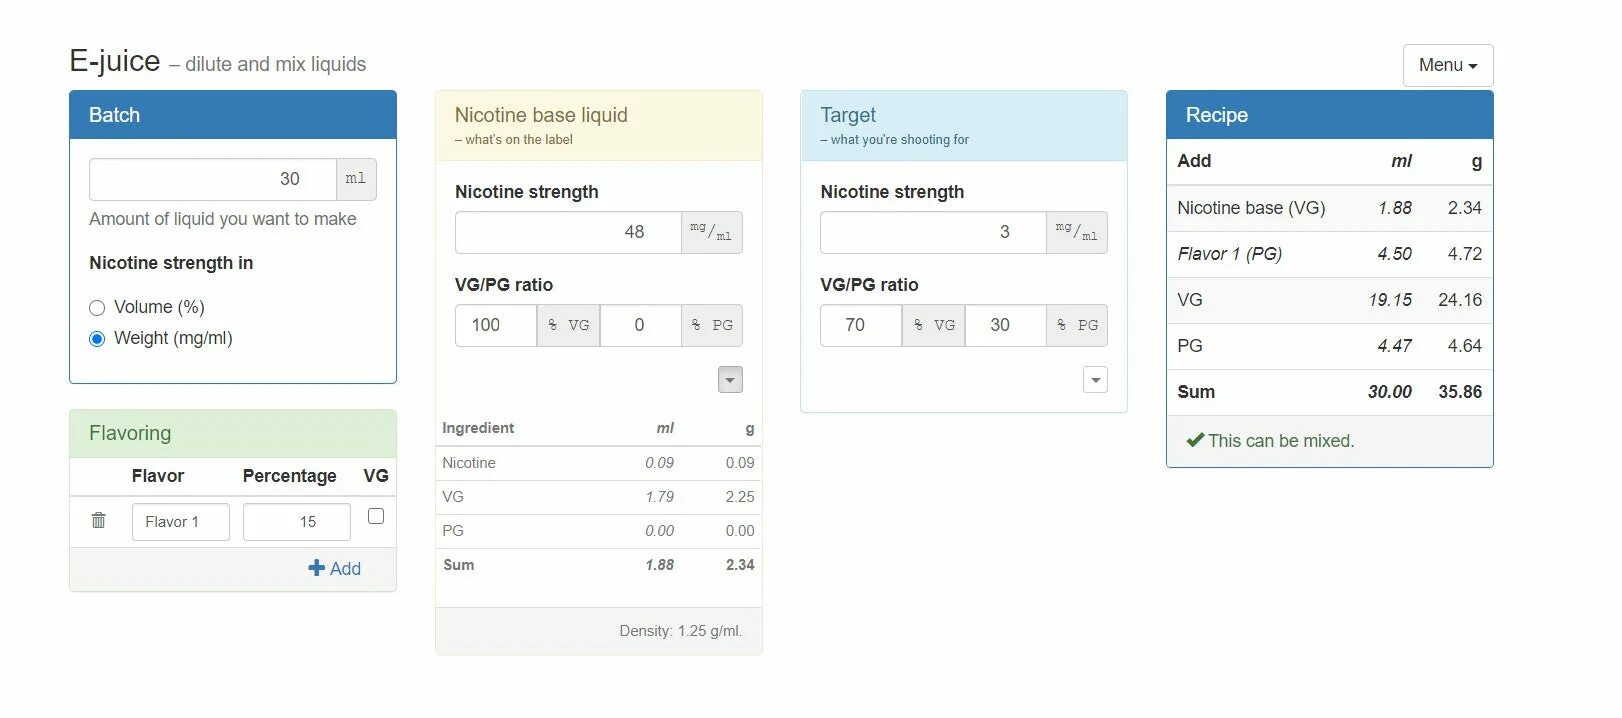Viewport: 1622px width, 718px height.
Task: Focus the base liquid VG percent field
Action: click(495, 325)
